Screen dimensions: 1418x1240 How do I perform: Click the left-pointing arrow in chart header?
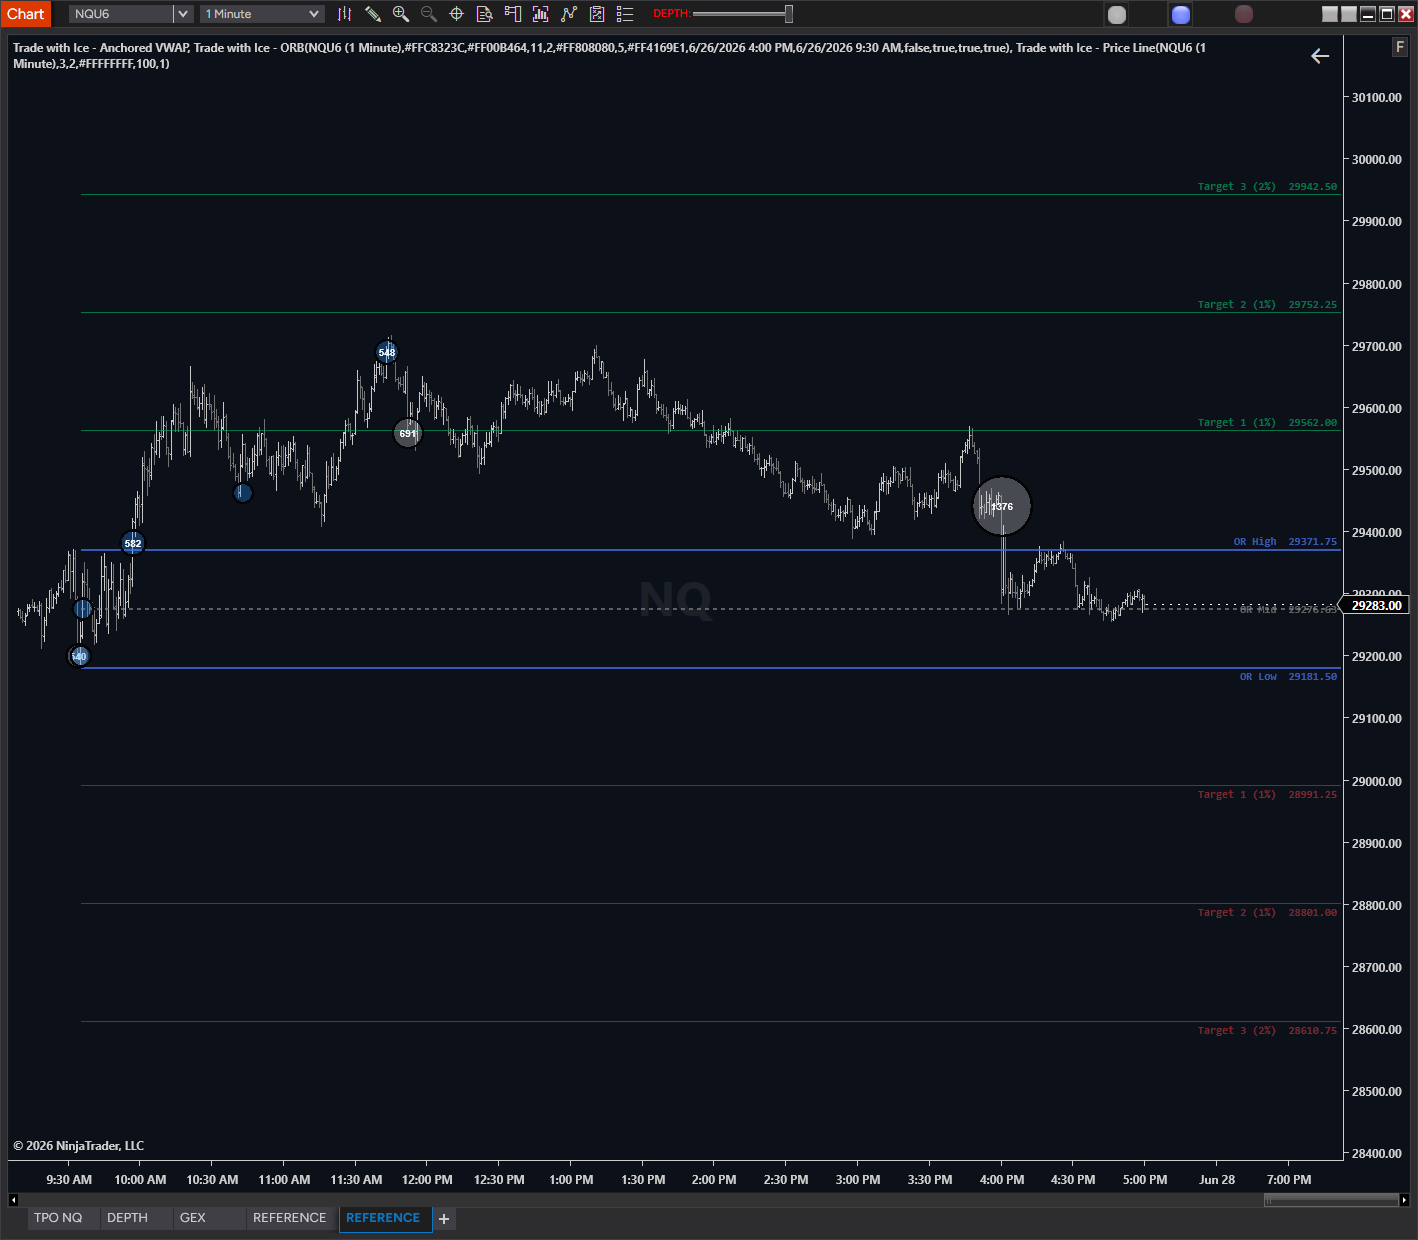click(x=1320, y=56)
